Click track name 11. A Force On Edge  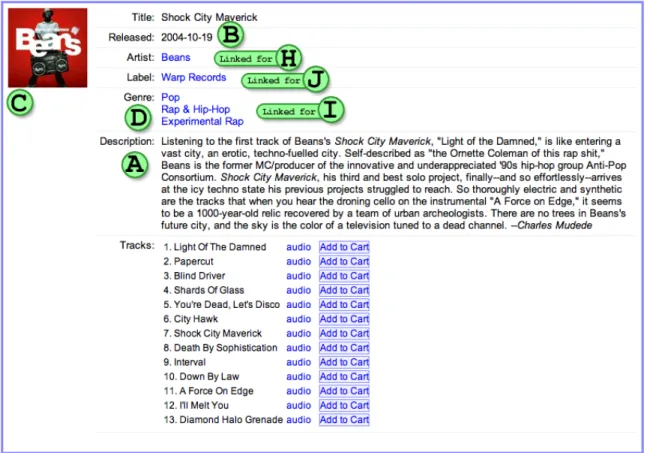pyautogui.click(x=208, y=391)
